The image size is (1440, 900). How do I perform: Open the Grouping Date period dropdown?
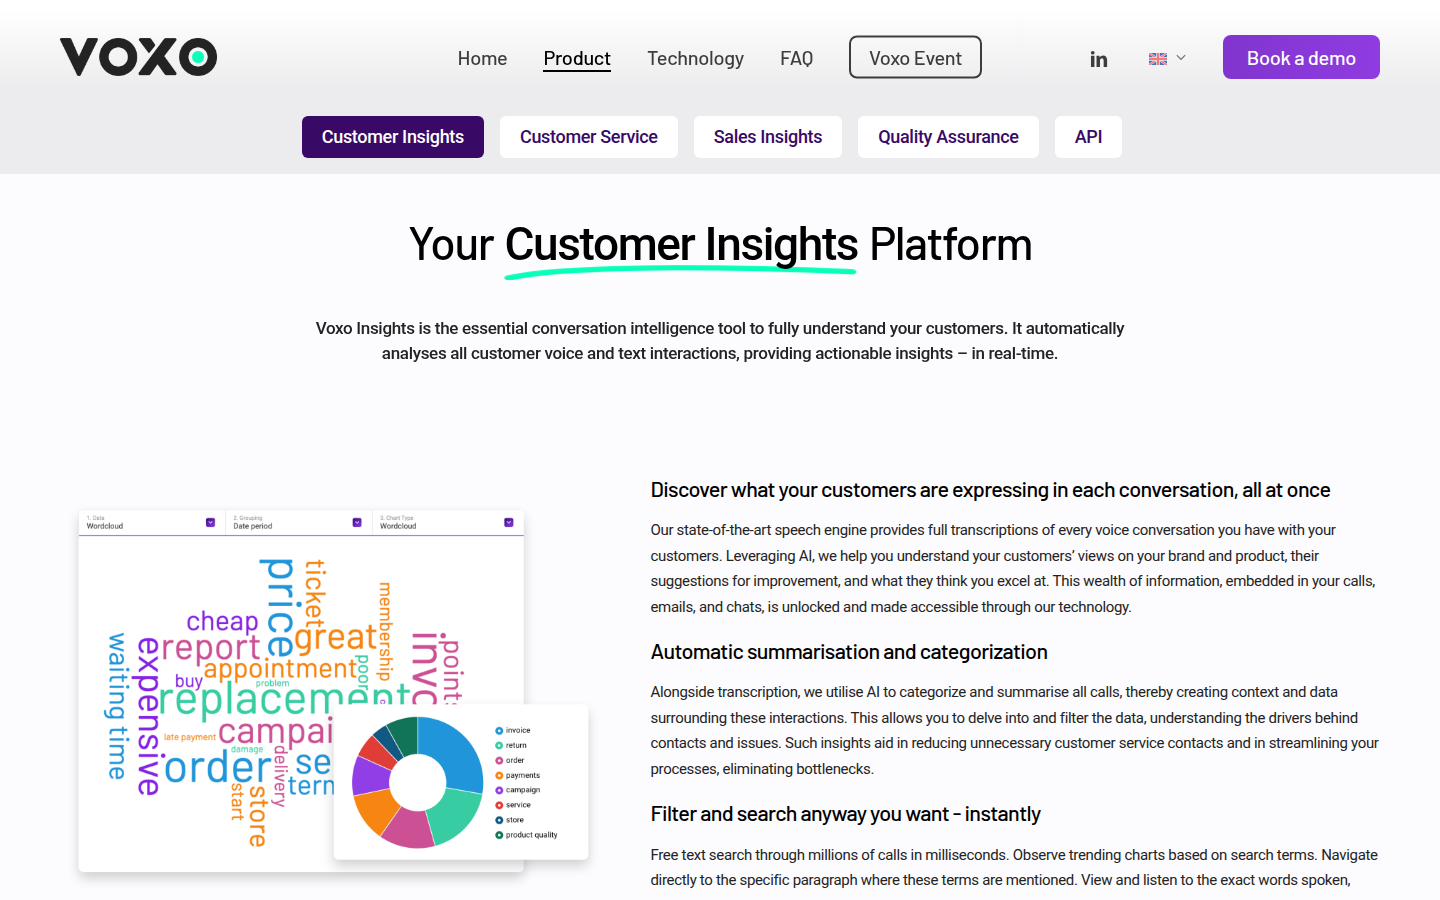coord(357,522)
